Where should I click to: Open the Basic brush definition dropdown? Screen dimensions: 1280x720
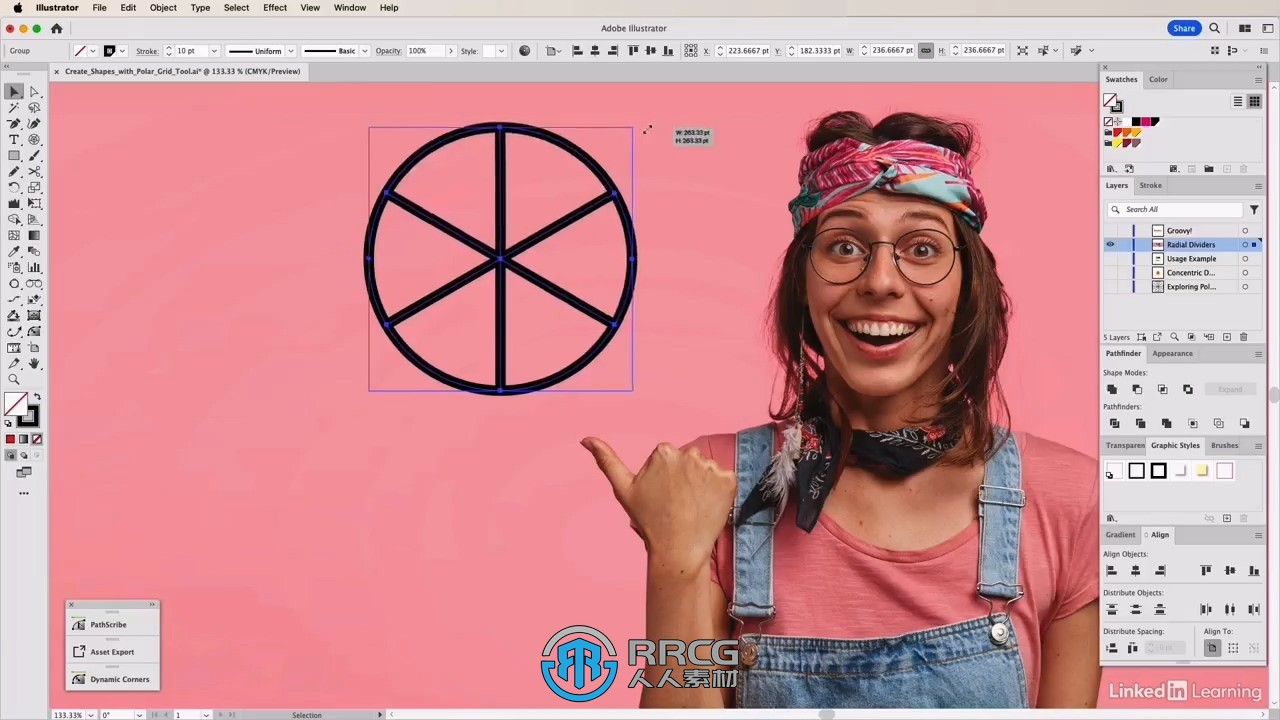364,51
